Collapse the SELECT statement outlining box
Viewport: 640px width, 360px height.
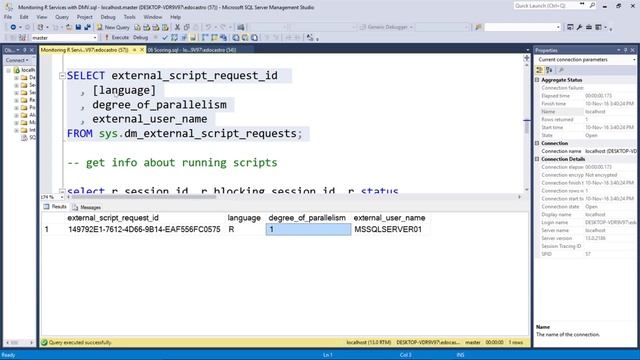(62, 76)
